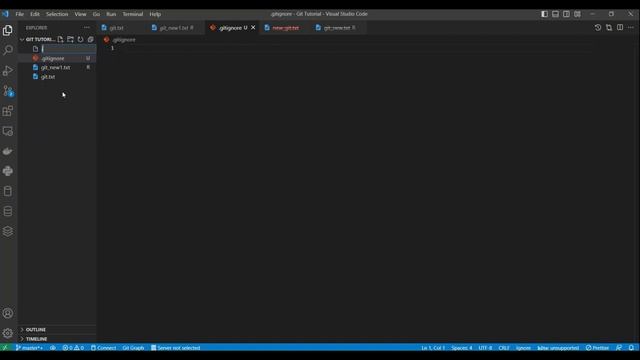This screenshot has width=640, height=360.
Task: Select git_new1.txt in Explorer tree
Action: 57,67
